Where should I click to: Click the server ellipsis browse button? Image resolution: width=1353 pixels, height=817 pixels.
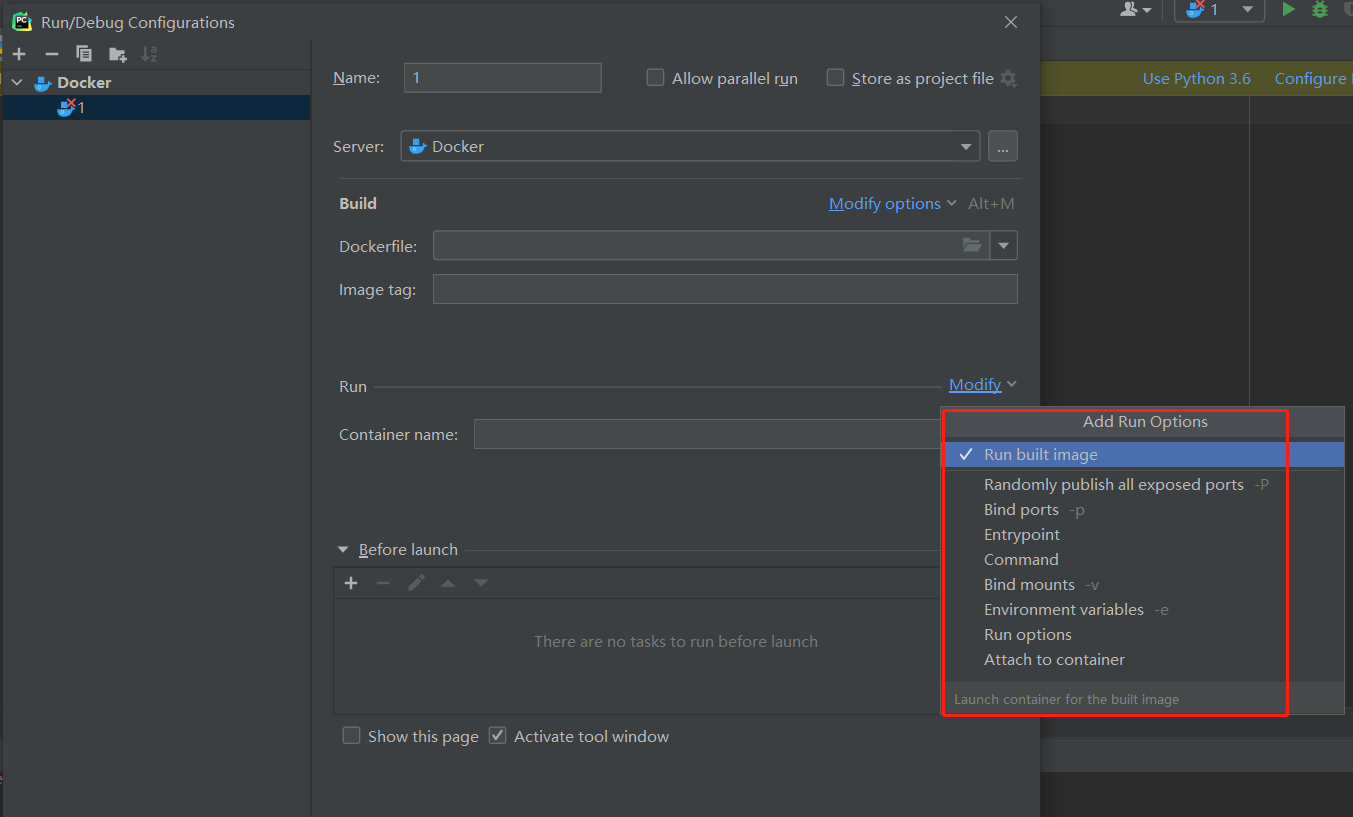[x=1003, y=146]
